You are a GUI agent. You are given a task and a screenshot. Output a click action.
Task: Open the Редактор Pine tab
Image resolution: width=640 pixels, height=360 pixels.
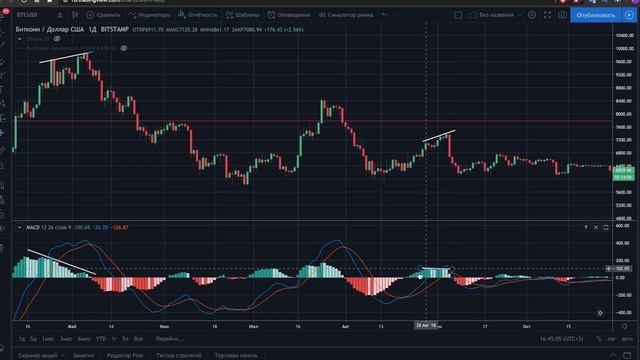pyautogui.click(x=125, y=356)
